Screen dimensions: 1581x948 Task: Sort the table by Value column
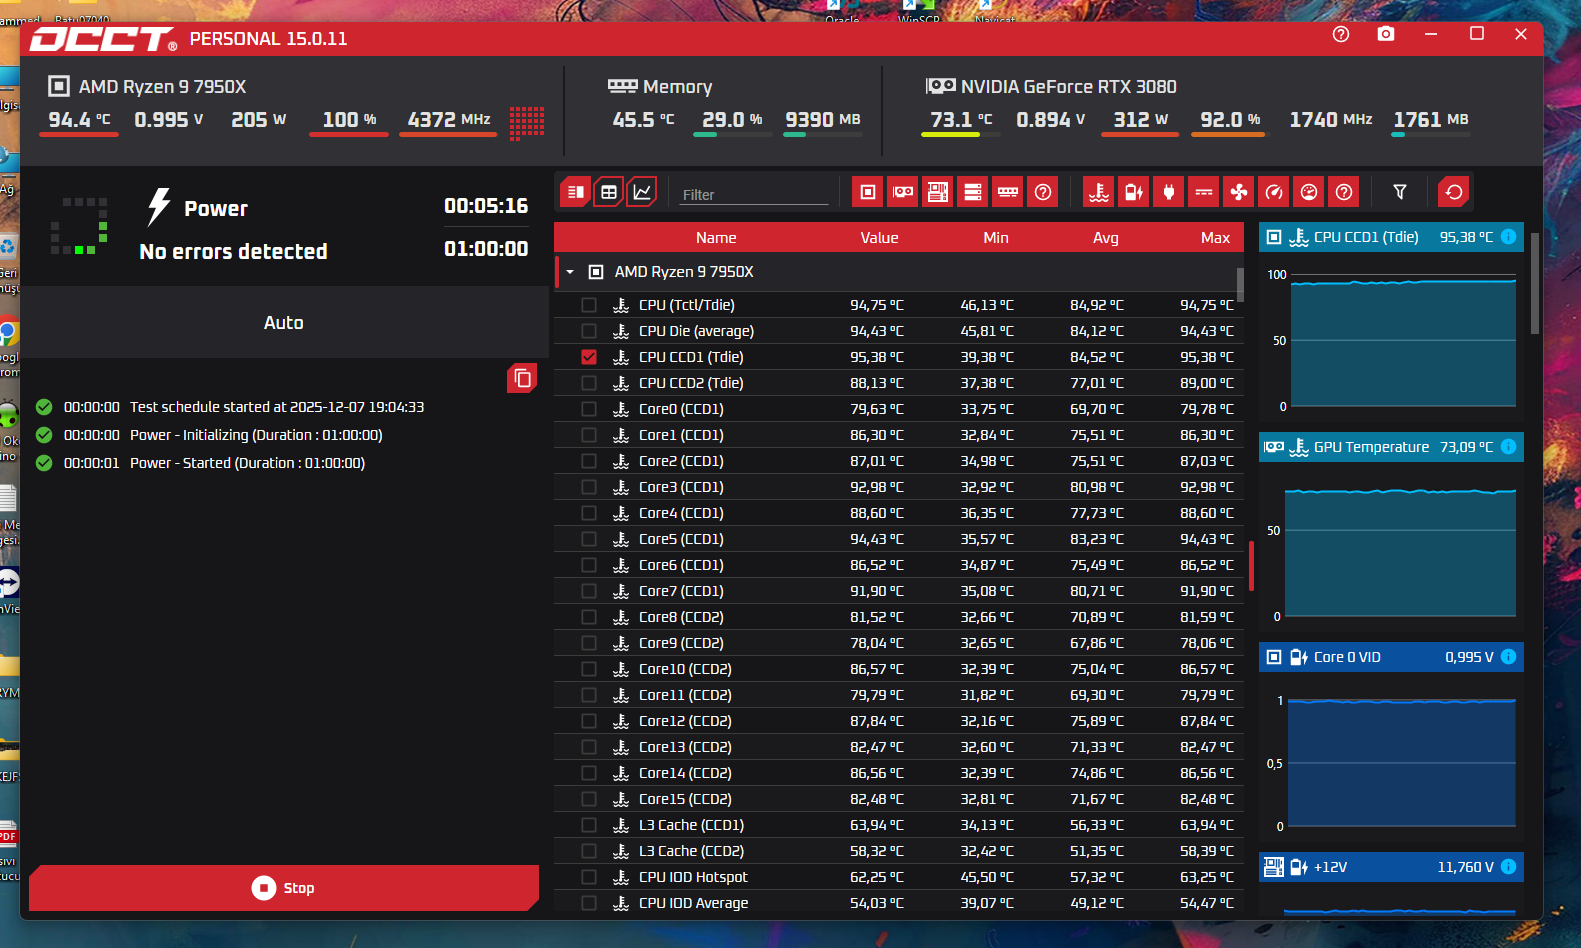tap(880, 238)
